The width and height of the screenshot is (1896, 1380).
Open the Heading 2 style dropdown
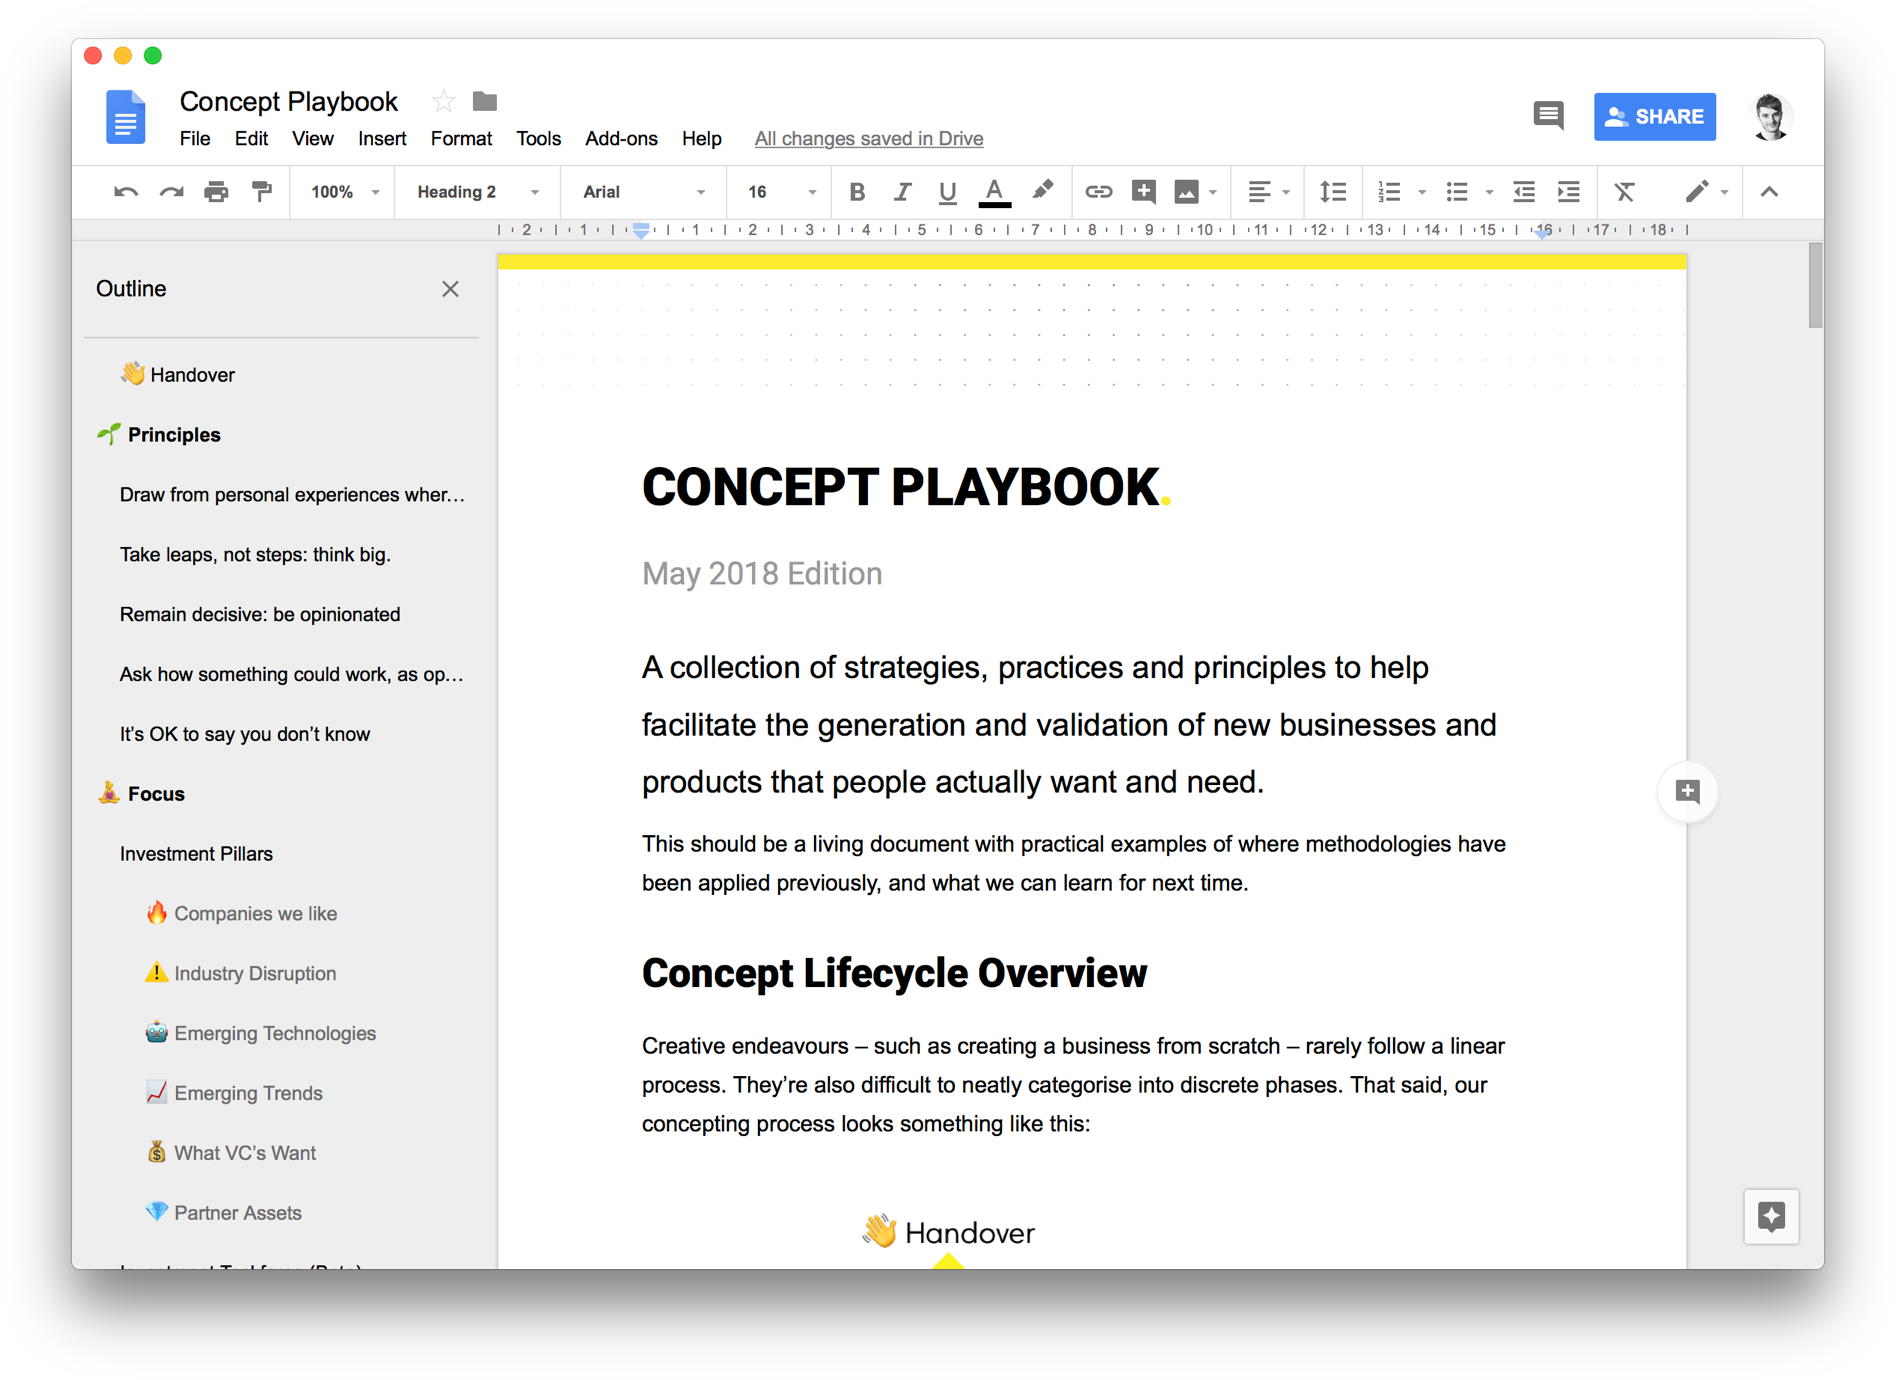click(x=477, y=192)
